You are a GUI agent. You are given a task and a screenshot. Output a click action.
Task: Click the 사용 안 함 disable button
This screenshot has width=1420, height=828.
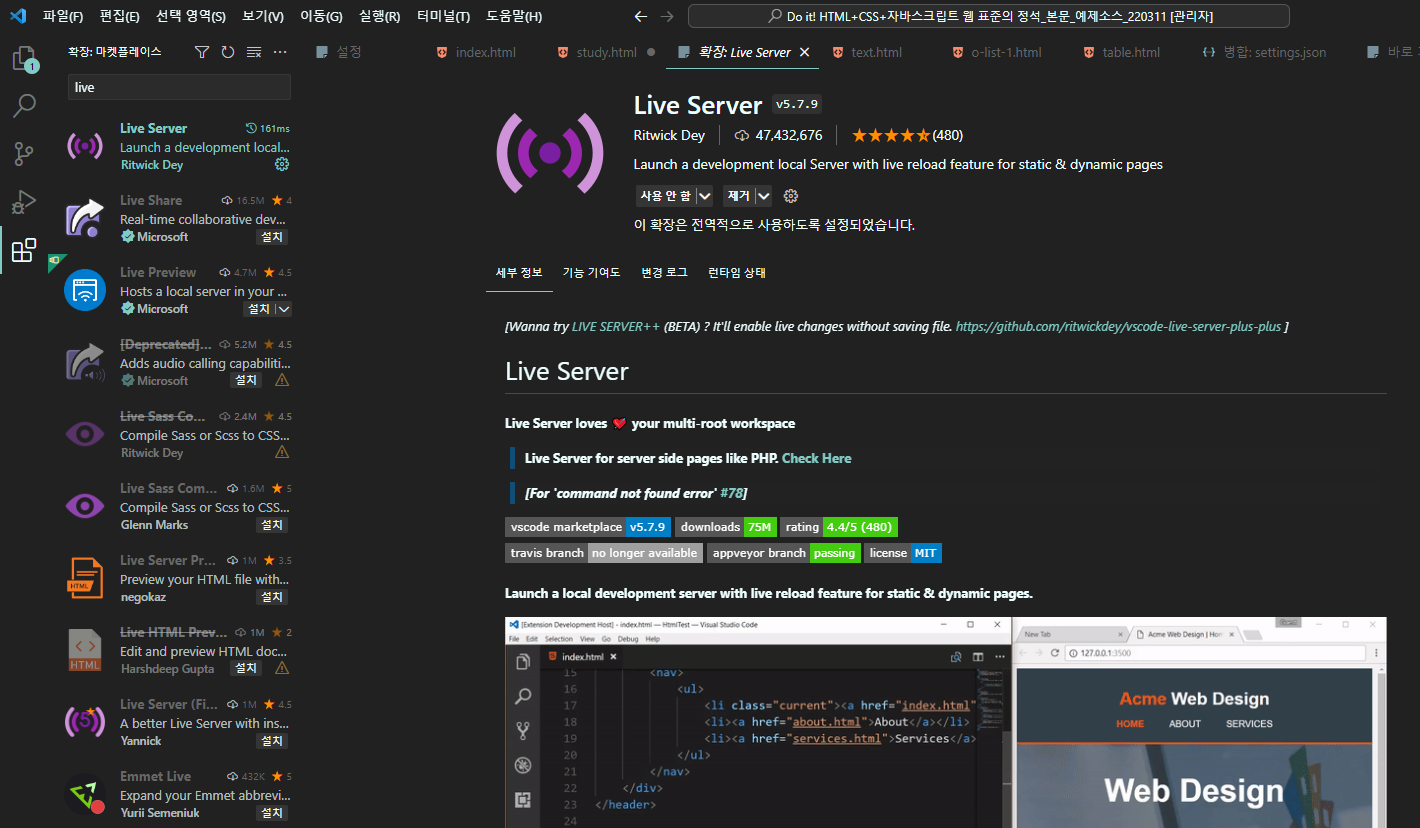[666, 196]
